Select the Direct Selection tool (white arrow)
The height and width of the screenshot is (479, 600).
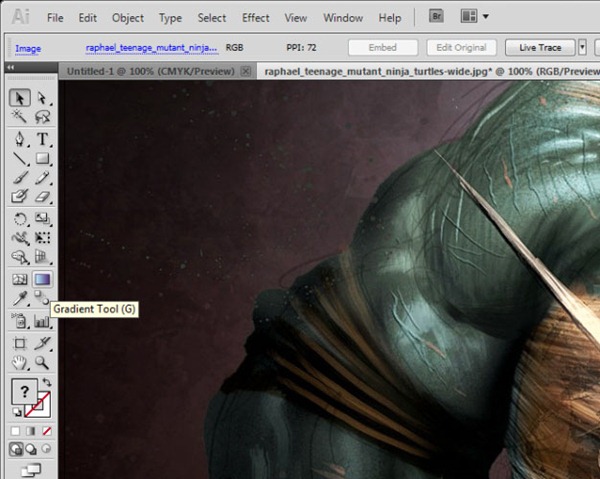click(x=42, y=98)
